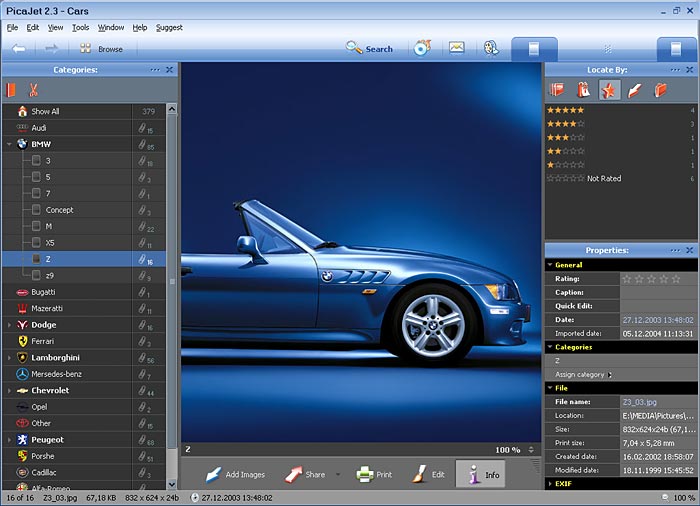Open the Info panel button
Viewport: 700px width, 506px height.
point(480,474)
